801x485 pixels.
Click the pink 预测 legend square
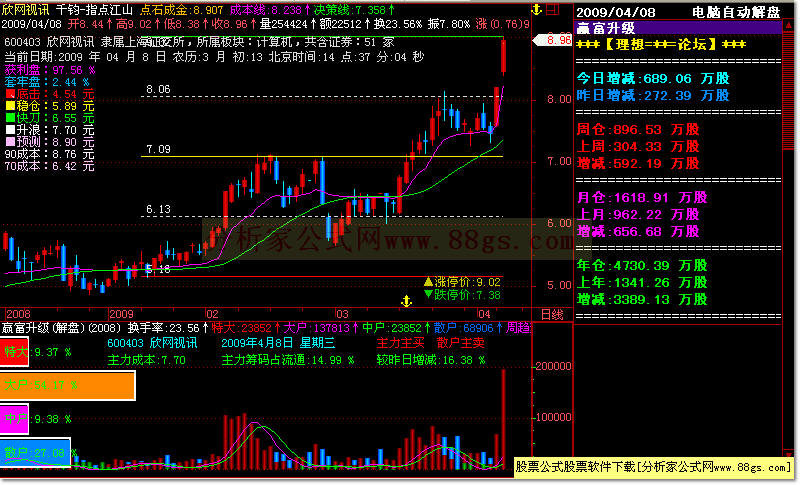coord(10,142)
